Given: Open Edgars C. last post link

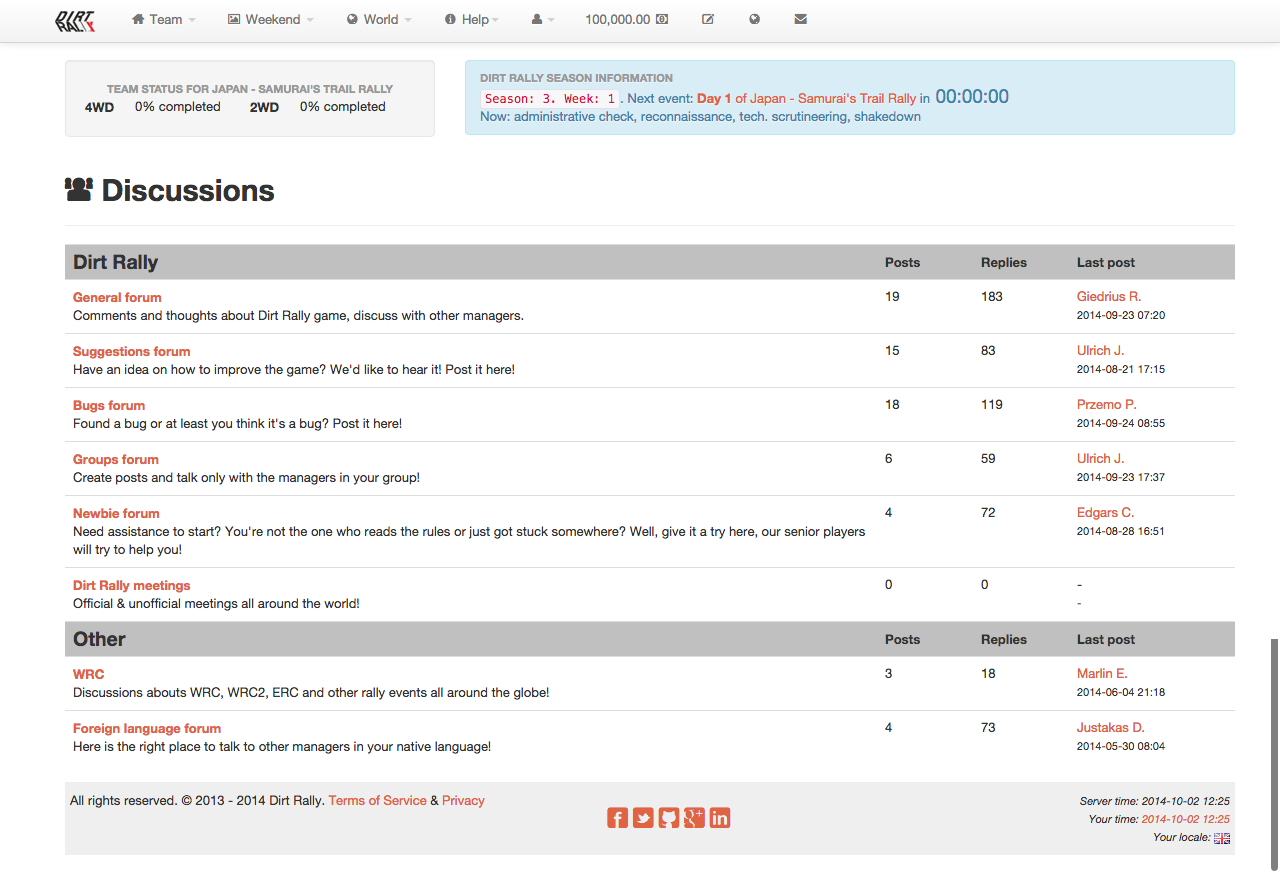Looking at the screenshot, I should (x=1105, y=512).
